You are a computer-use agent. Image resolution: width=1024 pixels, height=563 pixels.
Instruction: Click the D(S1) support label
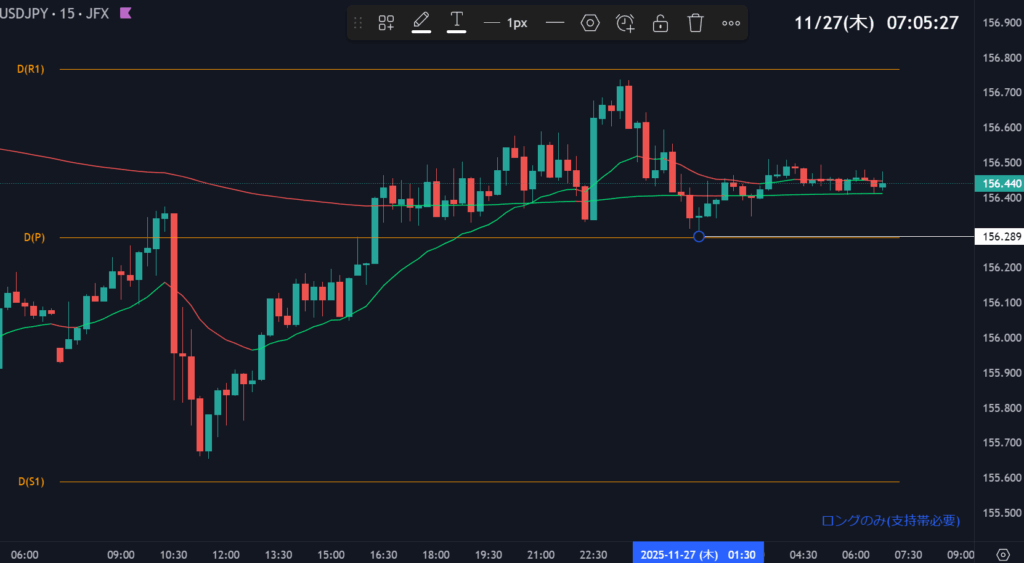30,482
